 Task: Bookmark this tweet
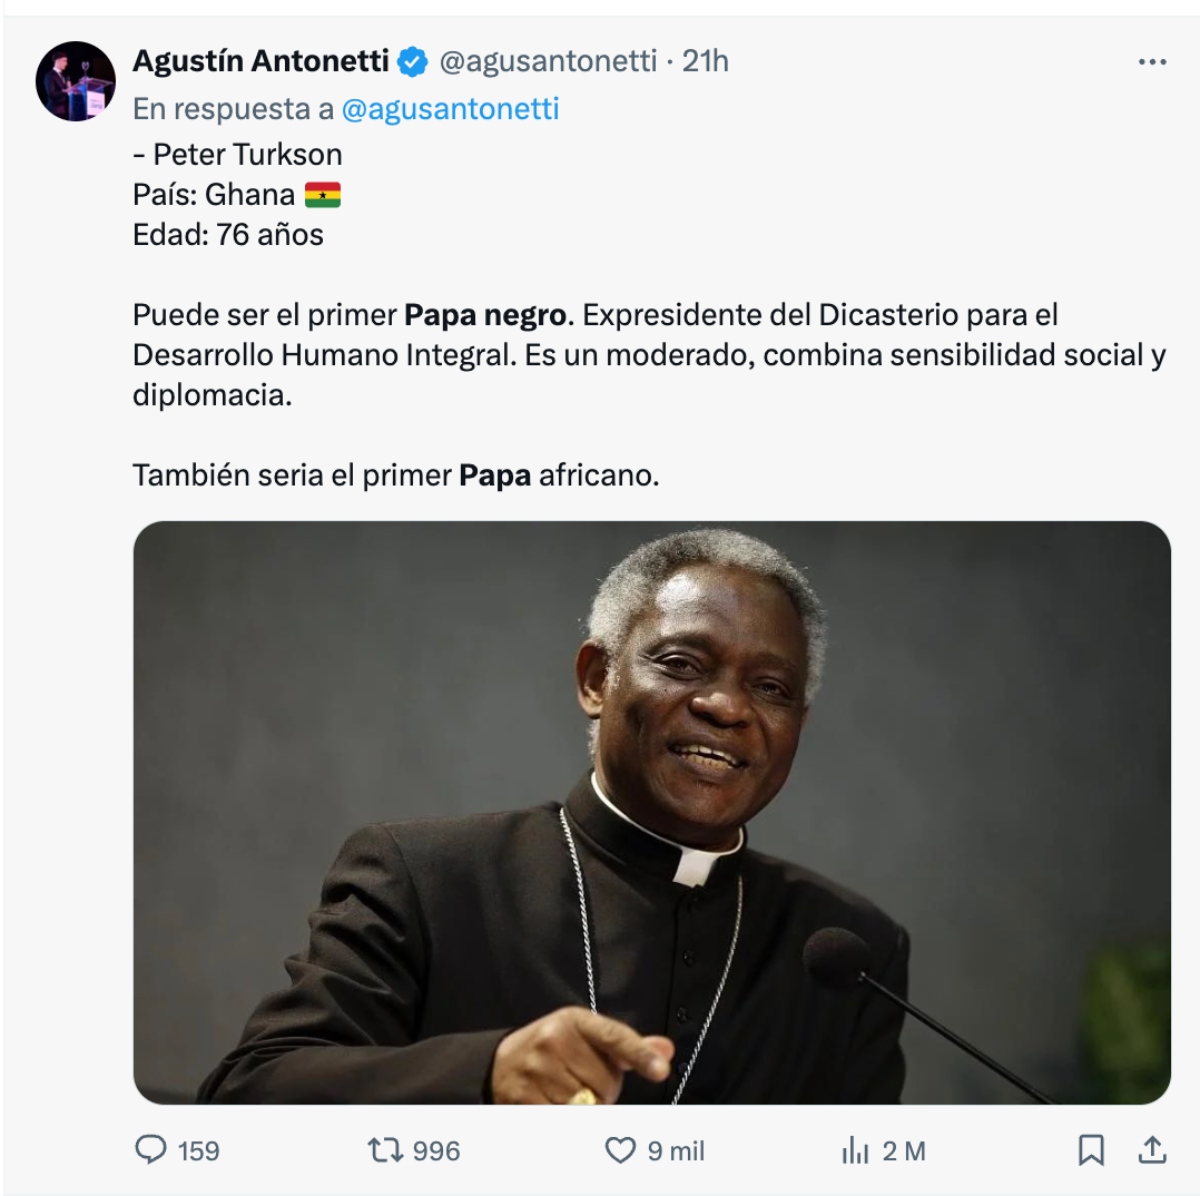[x=1091, y=1150]
